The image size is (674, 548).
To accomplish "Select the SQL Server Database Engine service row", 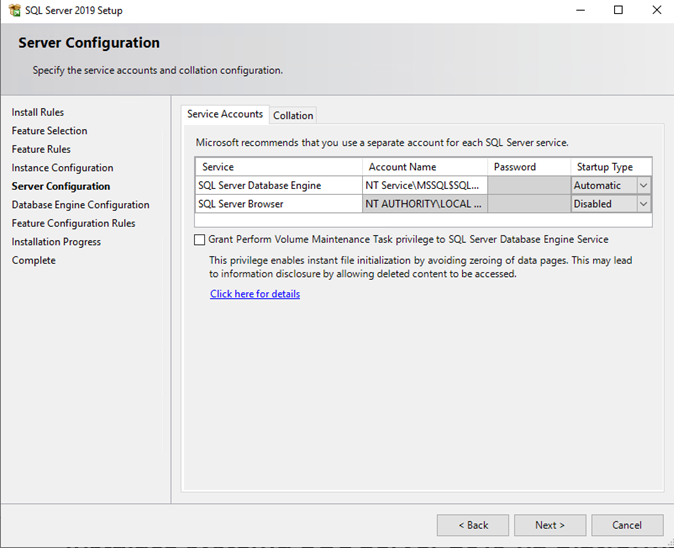I will point(279,186).
